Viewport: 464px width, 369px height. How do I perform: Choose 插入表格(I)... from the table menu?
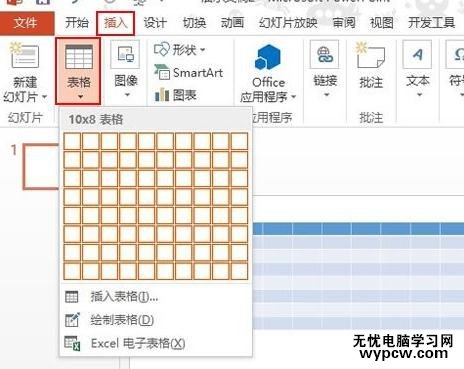(x=155, y=297)
